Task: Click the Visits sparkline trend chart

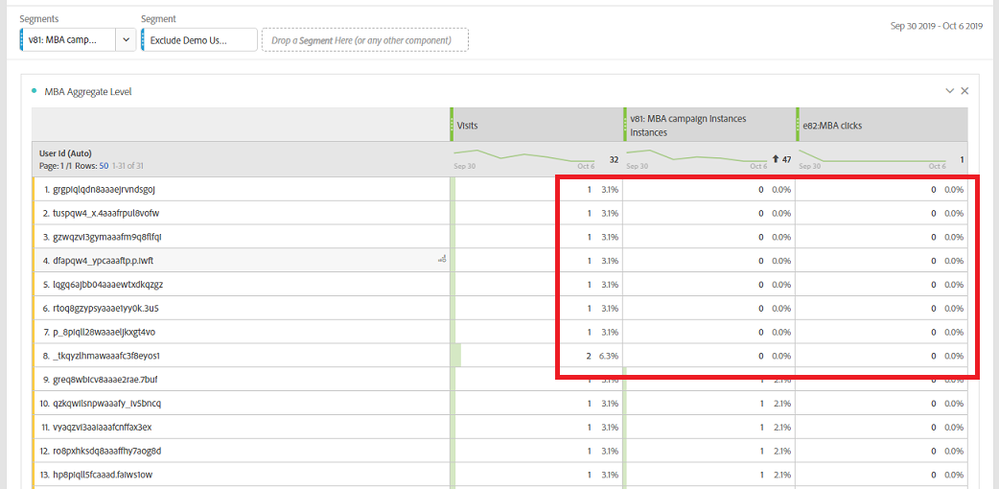Action: 524,156
